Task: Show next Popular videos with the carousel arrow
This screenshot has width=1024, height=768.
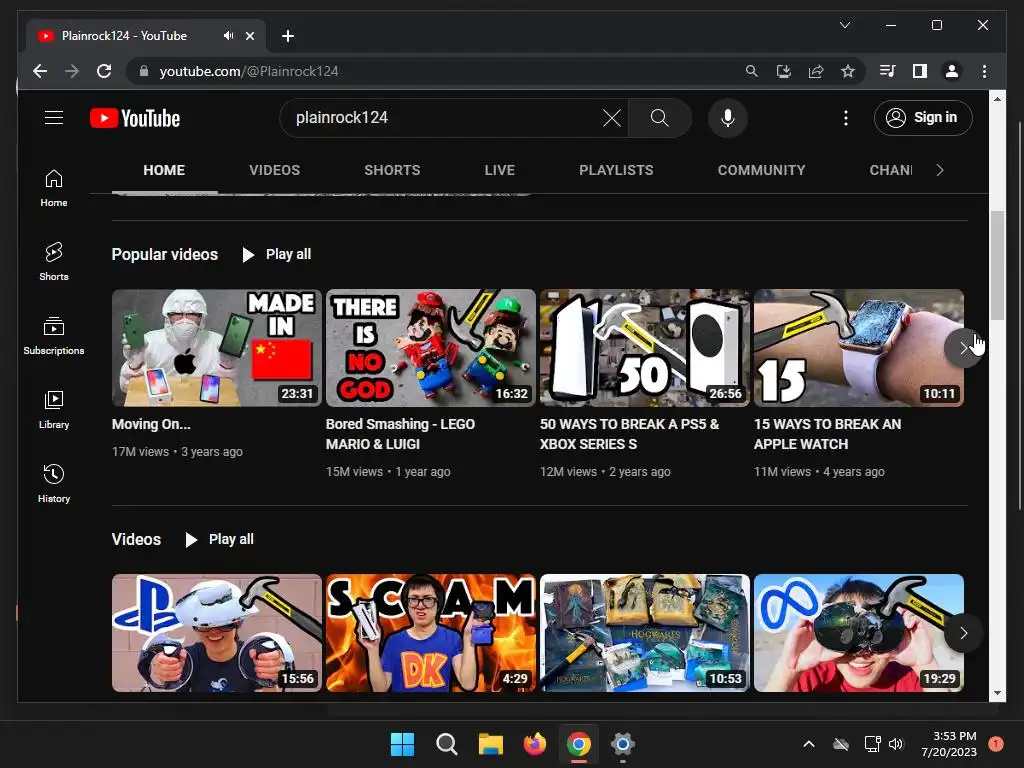Action: 963,348
